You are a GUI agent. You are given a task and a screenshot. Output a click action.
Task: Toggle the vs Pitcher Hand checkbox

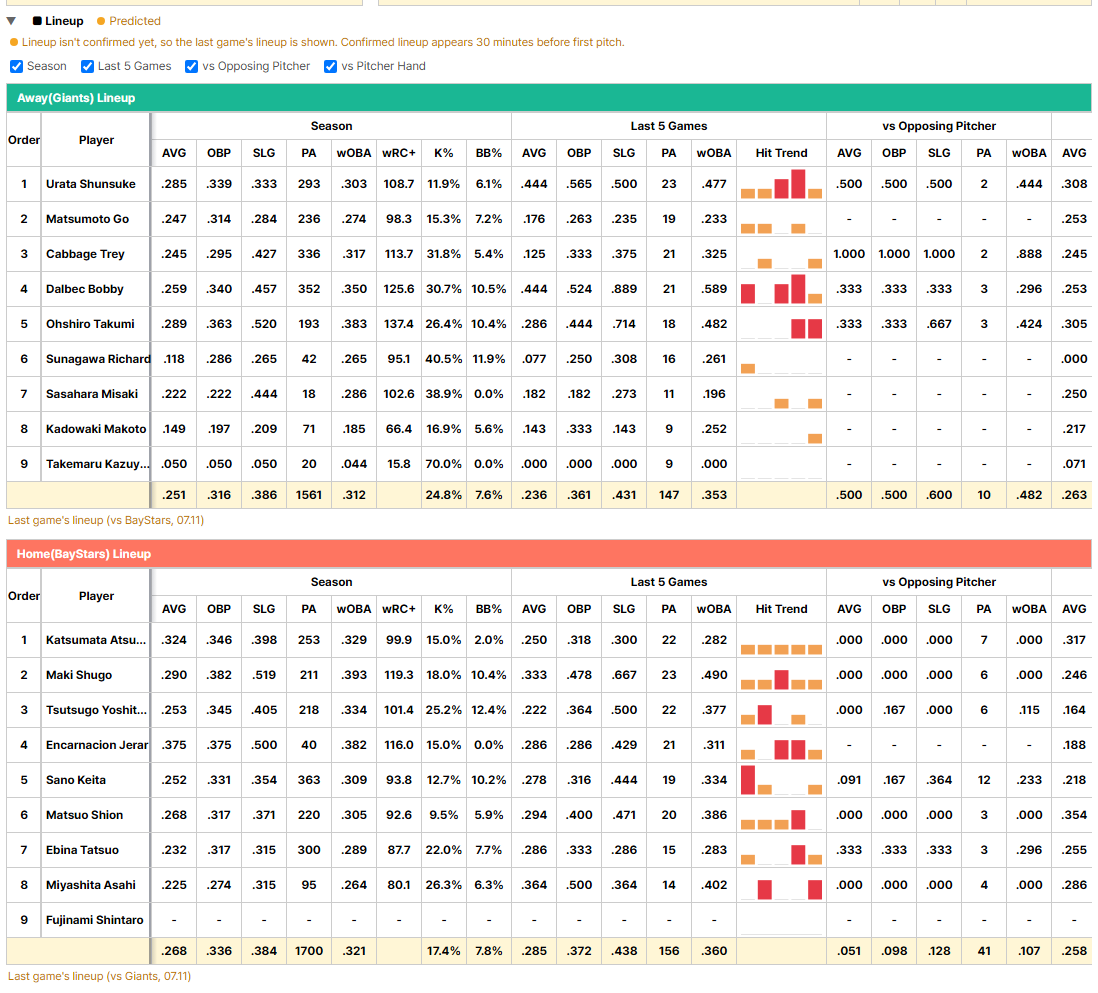pyautogui.click(x=331, y=67)
